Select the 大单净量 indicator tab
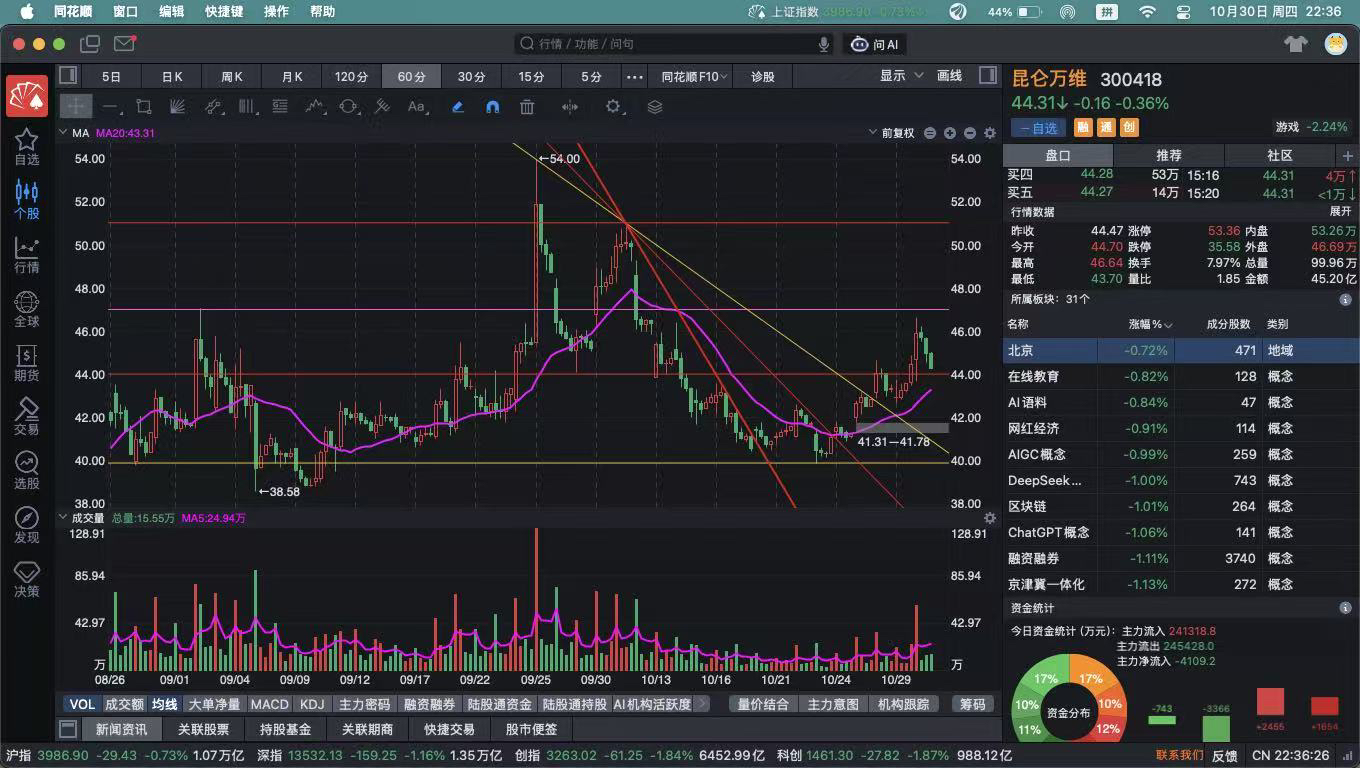This screenshot has width=1360, height=768. [x=214, y=704]
